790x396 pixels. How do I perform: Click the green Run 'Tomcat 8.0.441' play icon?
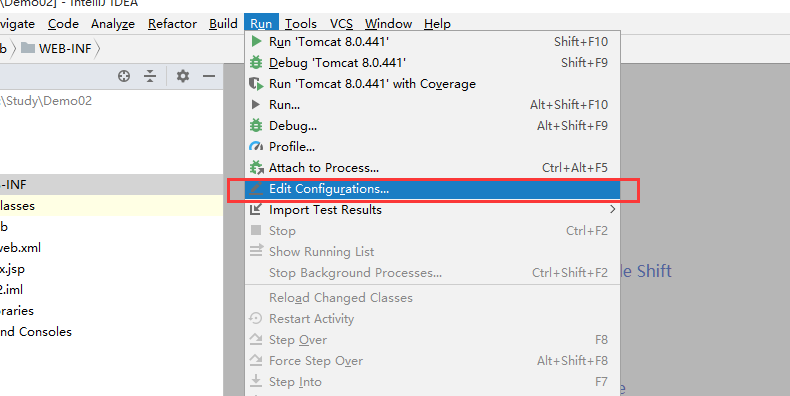coord(256,41)
